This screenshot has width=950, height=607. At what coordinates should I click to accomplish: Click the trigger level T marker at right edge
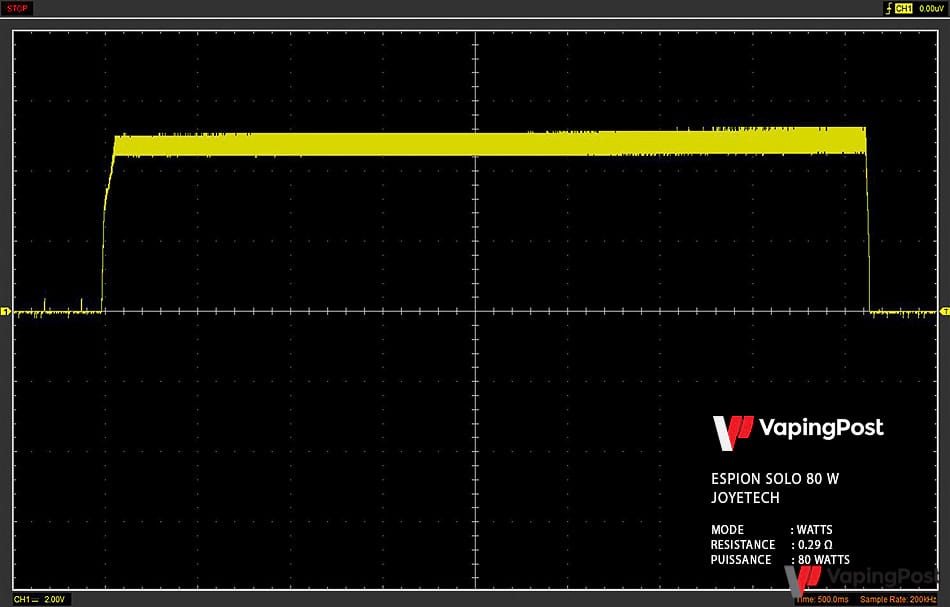(x=945, y=311)
